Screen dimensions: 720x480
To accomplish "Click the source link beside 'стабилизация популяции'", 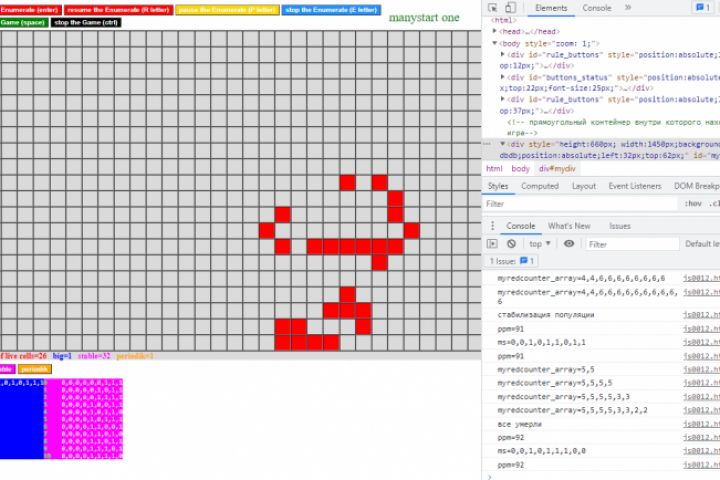I will pyautogui.click(x=701, y=315).
